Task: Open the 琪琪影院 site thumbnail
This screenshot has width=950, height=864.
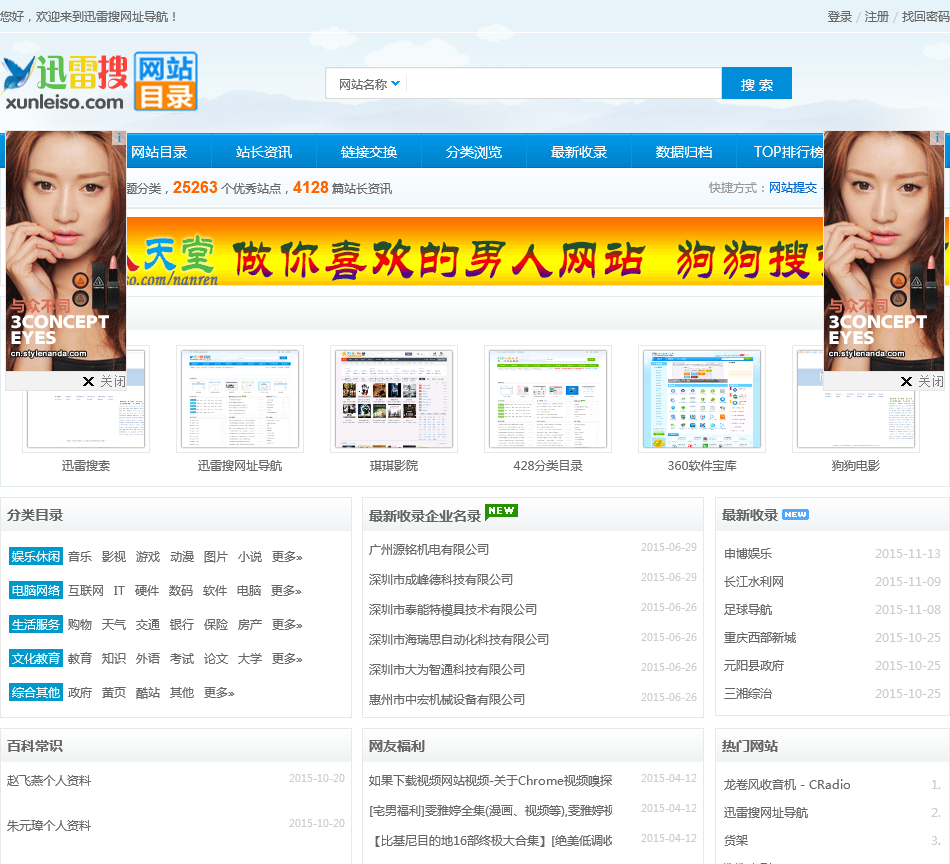Action: [x=394, y=399]
